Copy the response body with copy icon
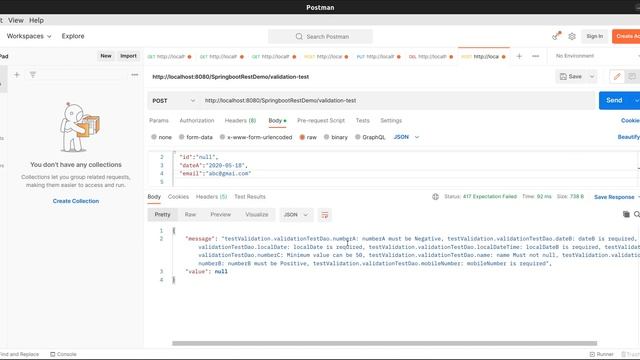 coord(626,214)
